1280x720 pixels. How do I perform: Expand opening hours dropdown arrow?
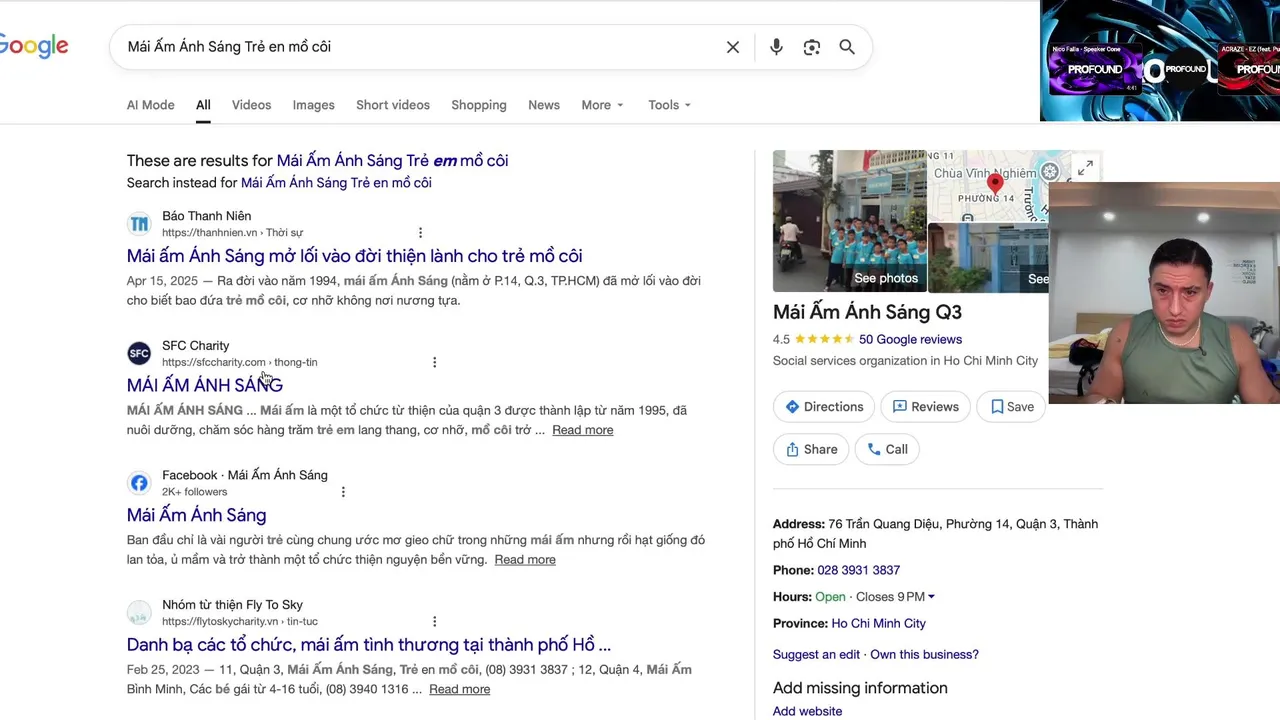931,597
